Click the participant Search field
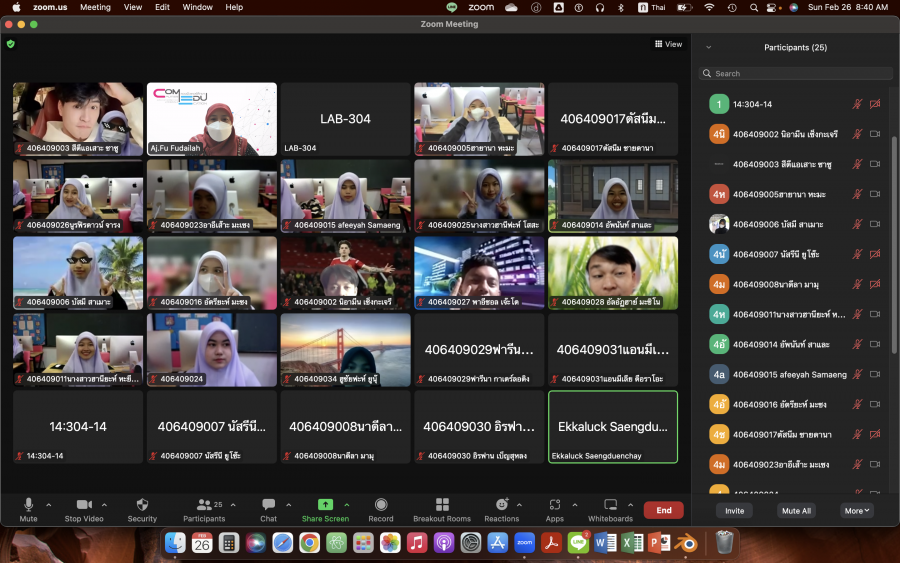Screen dimensions: 900x563 click(x=795, y=73)
